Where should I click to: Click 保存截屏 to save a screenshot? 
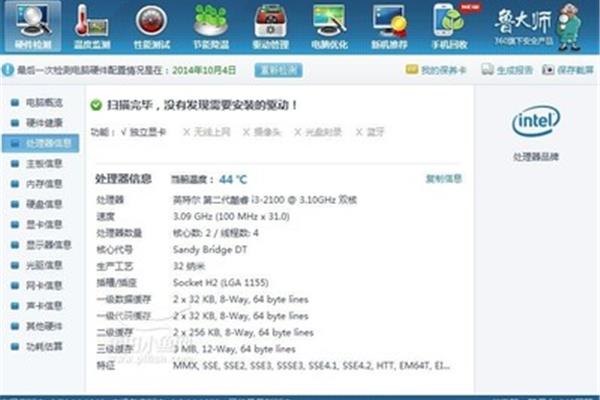568,70
